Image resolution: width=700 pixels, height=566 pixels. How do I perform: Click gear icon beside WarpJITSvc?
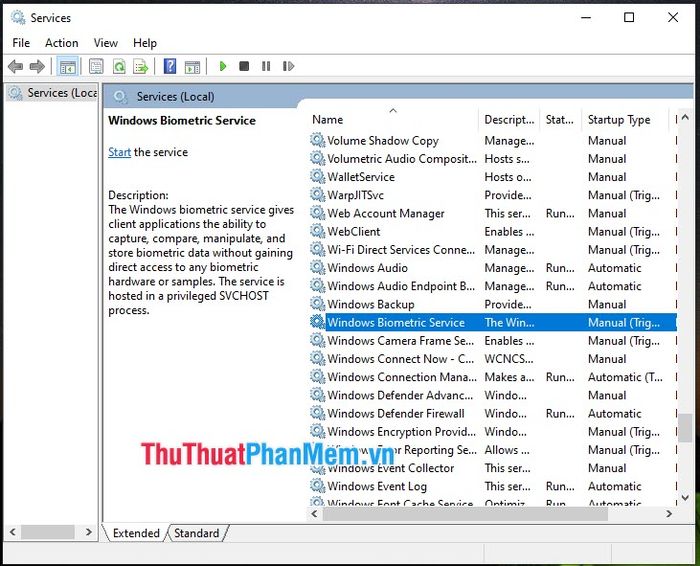[317, 195]
